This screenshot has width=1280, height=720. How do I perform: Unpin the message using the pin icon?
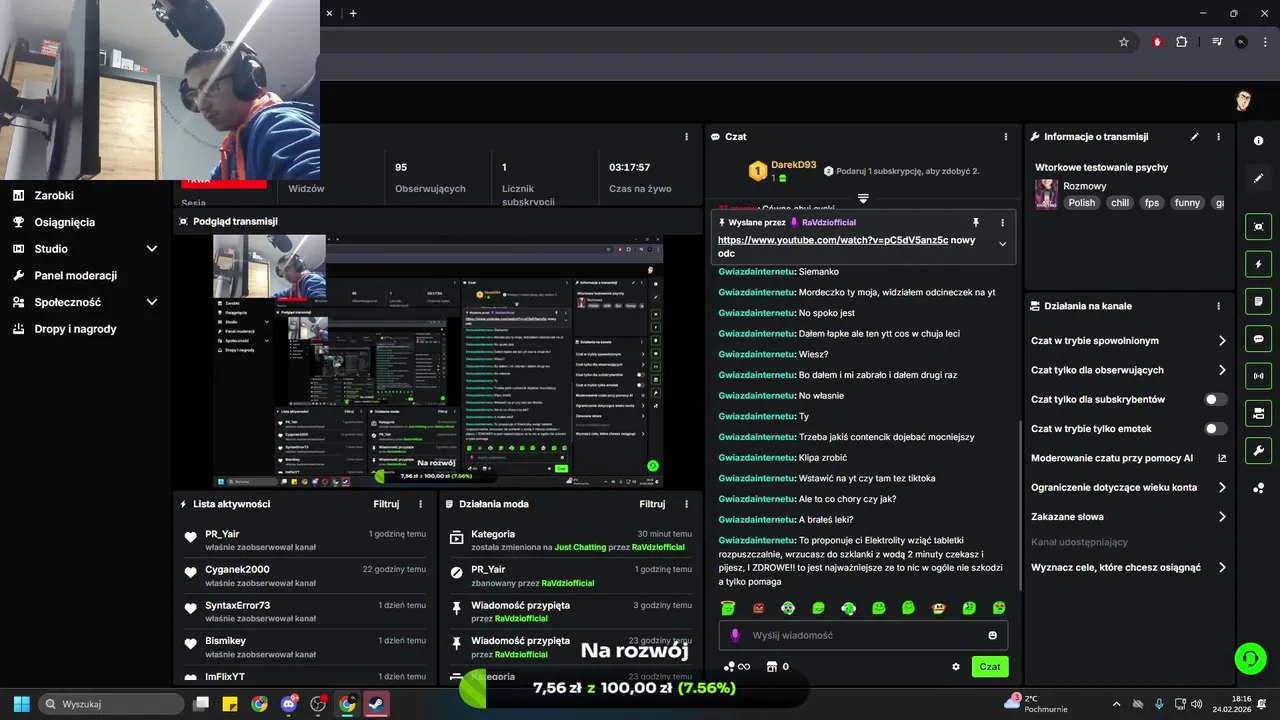tap(976, 222)
